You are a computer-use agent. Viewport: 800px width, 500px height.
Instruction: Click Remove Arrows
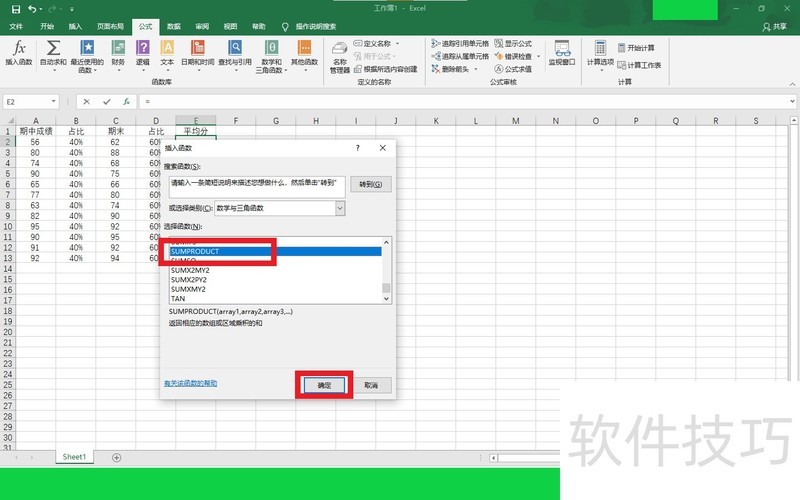(451, 69)
